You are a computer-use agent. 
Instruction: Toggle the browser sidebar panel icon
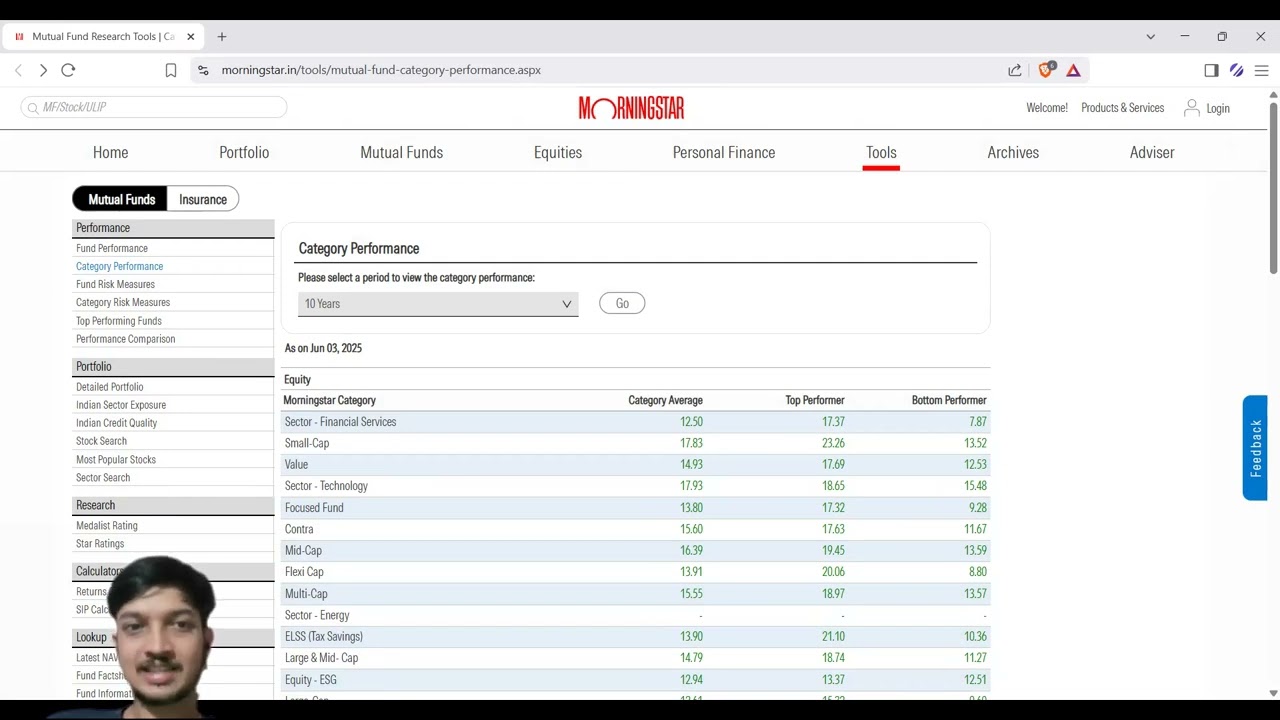(1211, 70)
